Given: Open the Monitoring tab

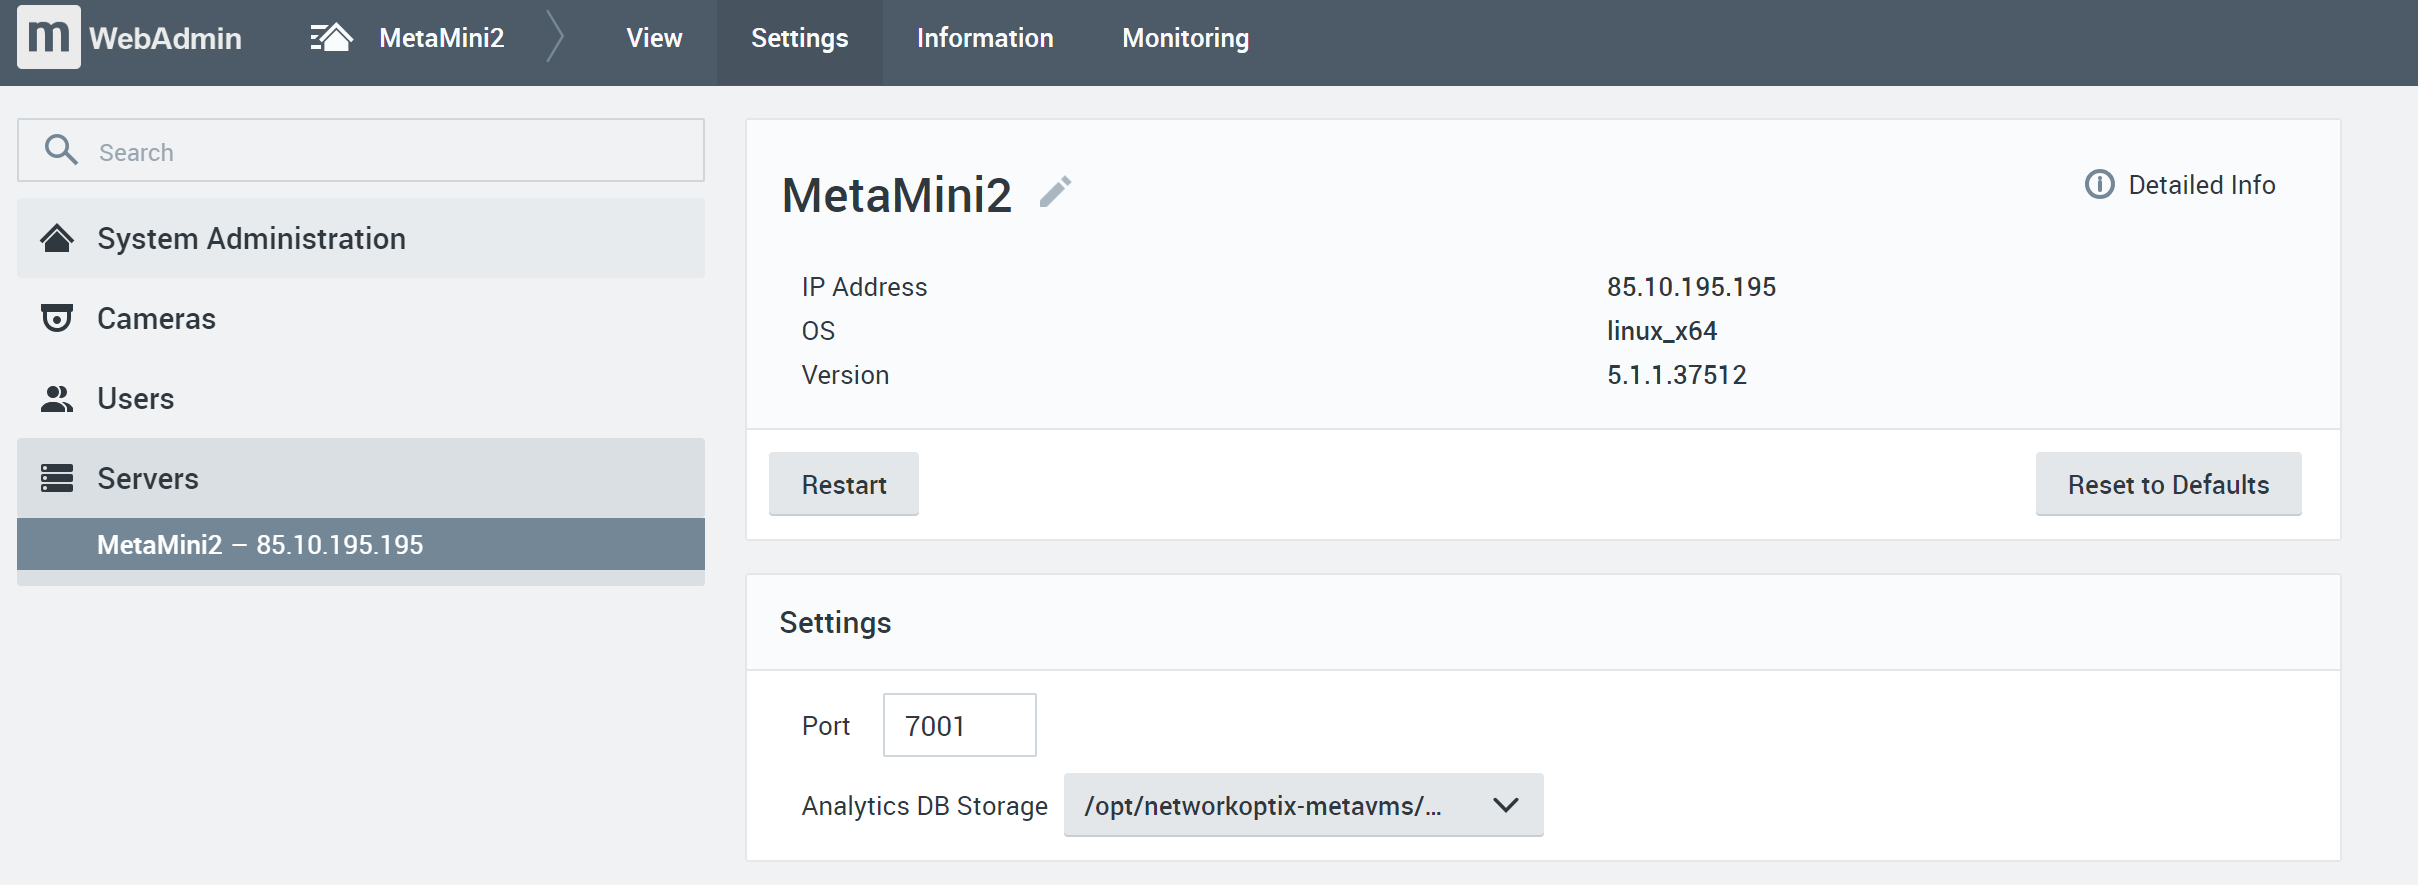Looking at the screenshot, I should click(x=1185, y=38).
